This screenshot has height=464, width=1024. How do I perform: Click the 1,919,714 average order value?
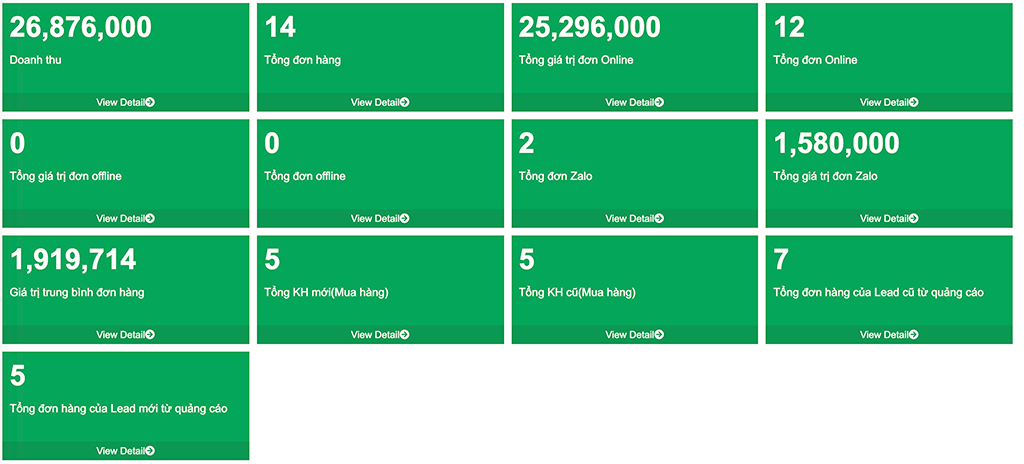pyautogui.click(x=73, y=261)
